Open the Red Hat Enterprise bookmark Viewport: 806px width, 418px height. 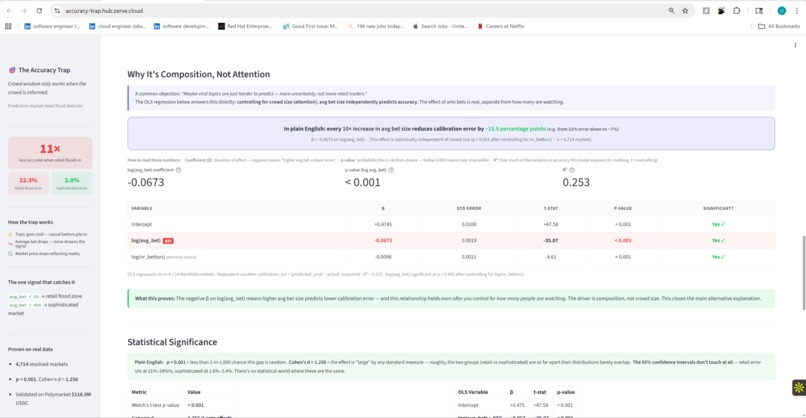click(x=245, y=26)
